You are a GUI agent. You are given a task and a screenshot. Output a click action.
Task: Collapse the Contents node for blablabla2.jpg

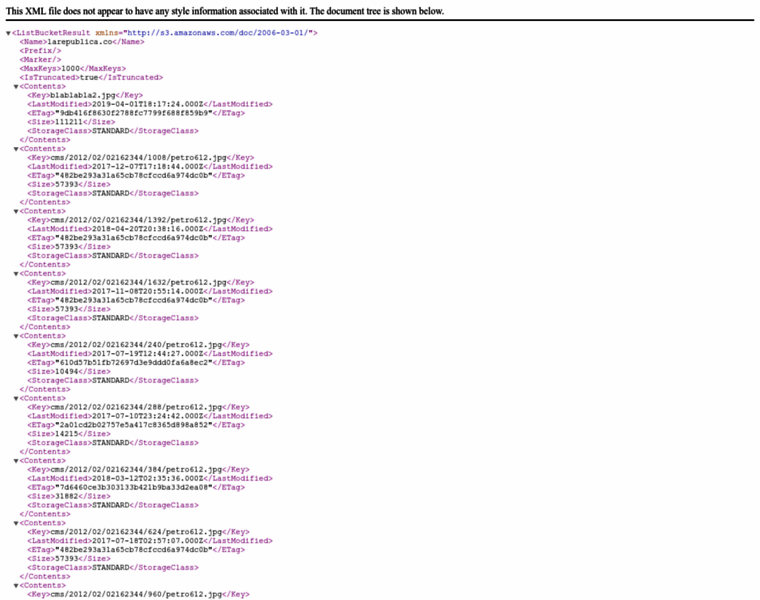(16, 86)
